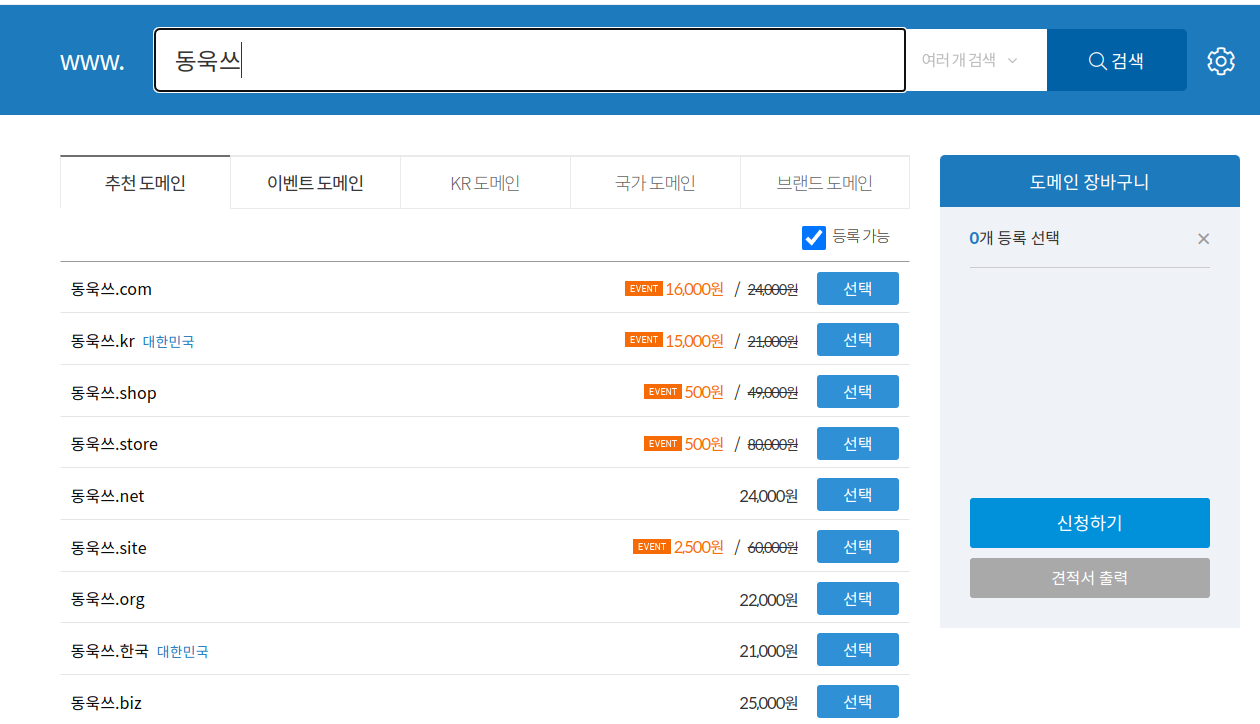Select the 국가 도메인 tab
Image resolution: width=1260 pixels, height=724 pixels.
coord(655,182)
